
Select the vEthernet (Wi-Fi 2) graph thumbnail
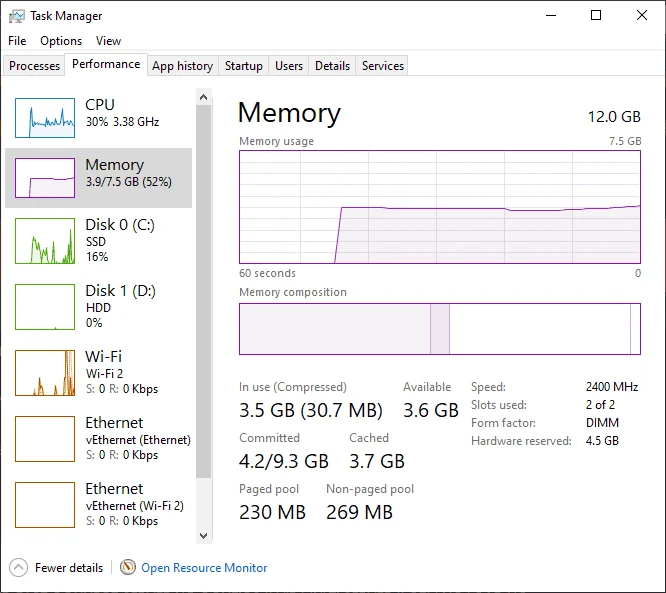pos(45,505)
